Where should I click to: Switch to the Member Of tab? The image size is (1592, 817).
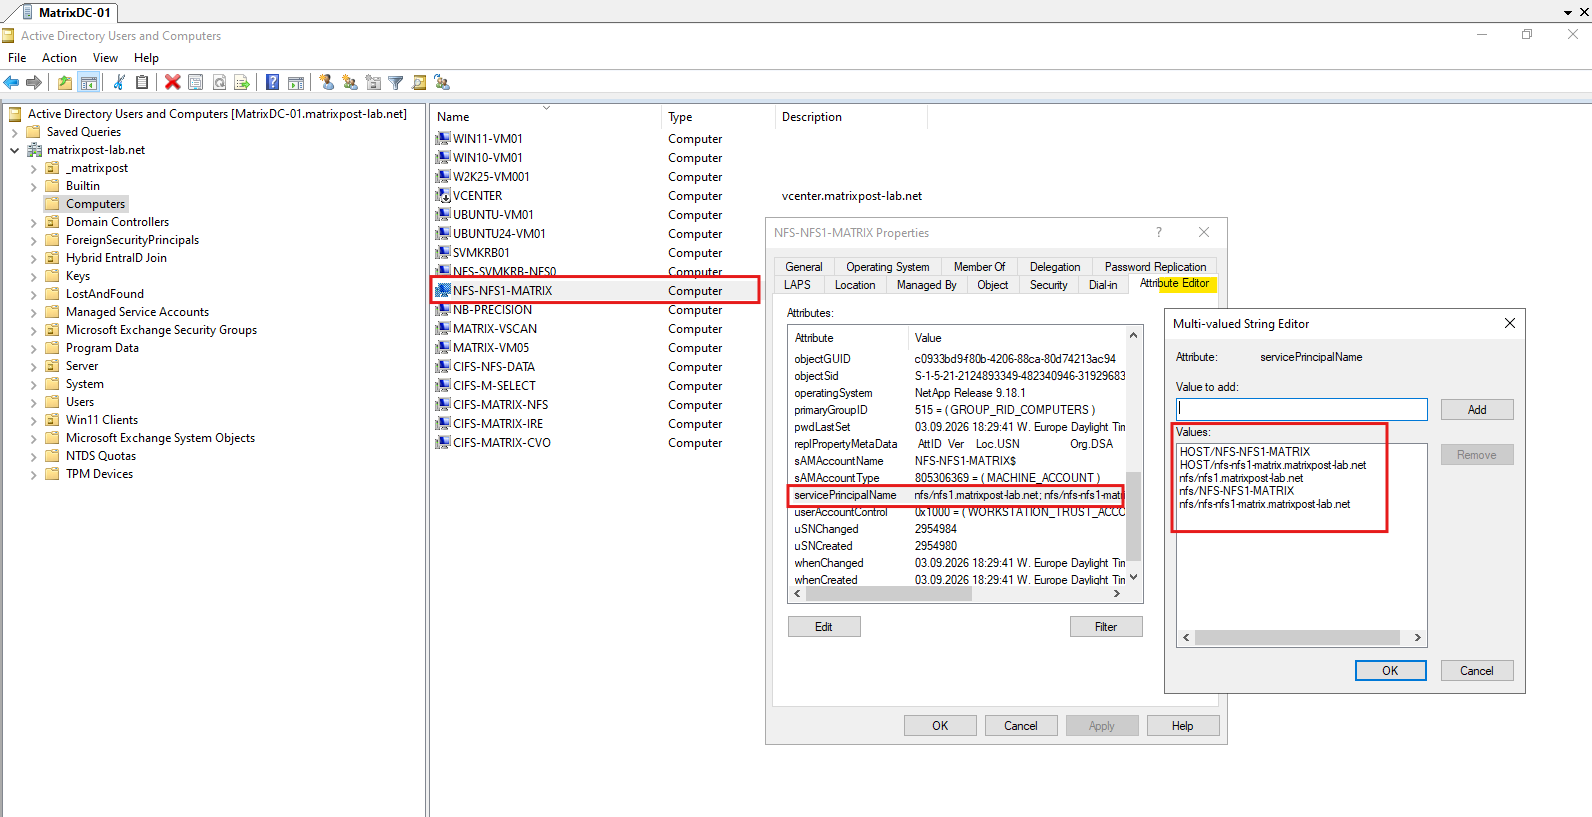pos(979,267)
